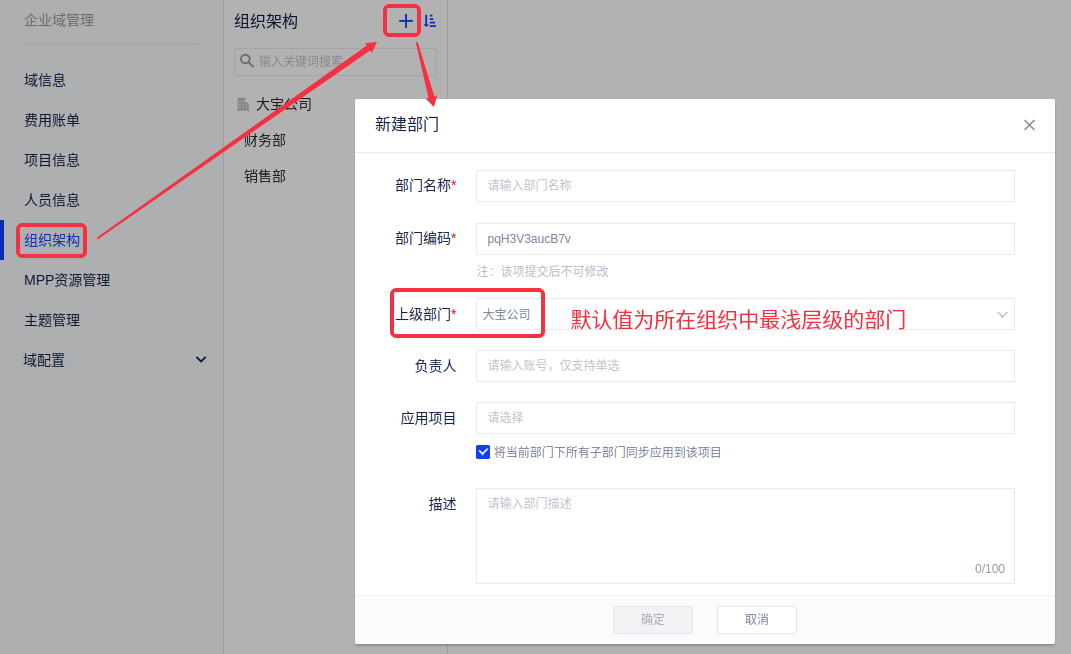Select 项目信息 in left navigation
Screen dimensions: 1071x654
tap(52, 160)
